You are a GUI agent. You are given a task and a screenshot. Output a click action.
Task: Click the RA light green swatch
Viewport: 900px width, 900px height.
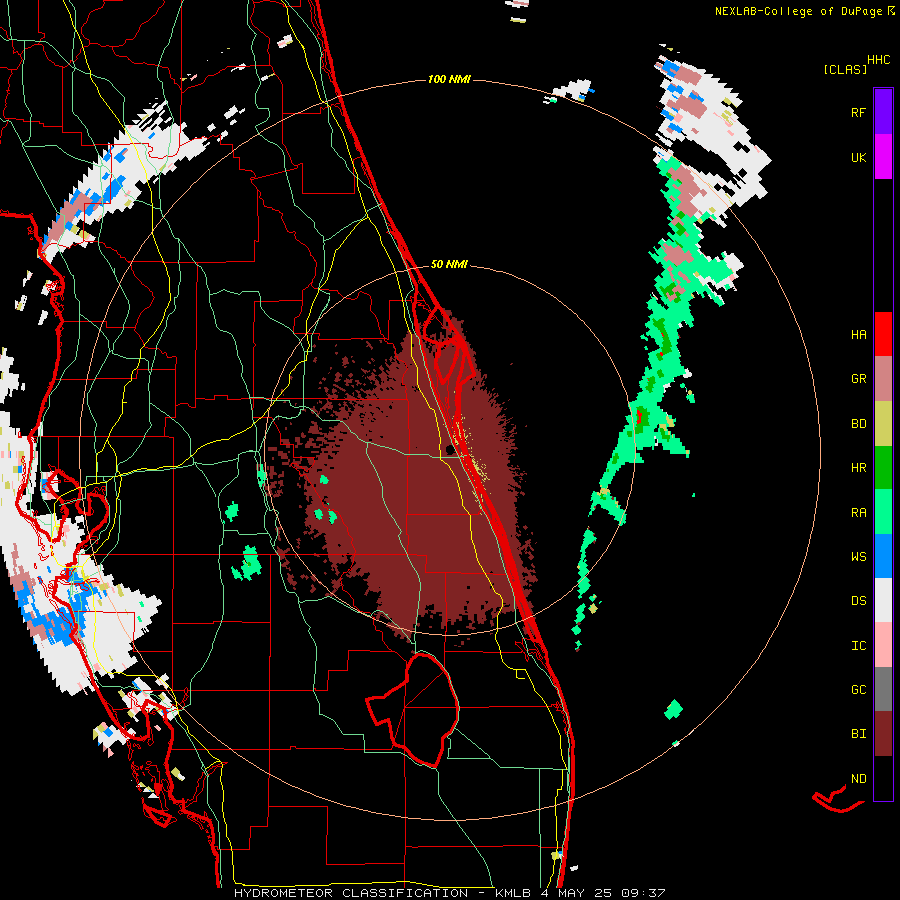click(883, 512)
